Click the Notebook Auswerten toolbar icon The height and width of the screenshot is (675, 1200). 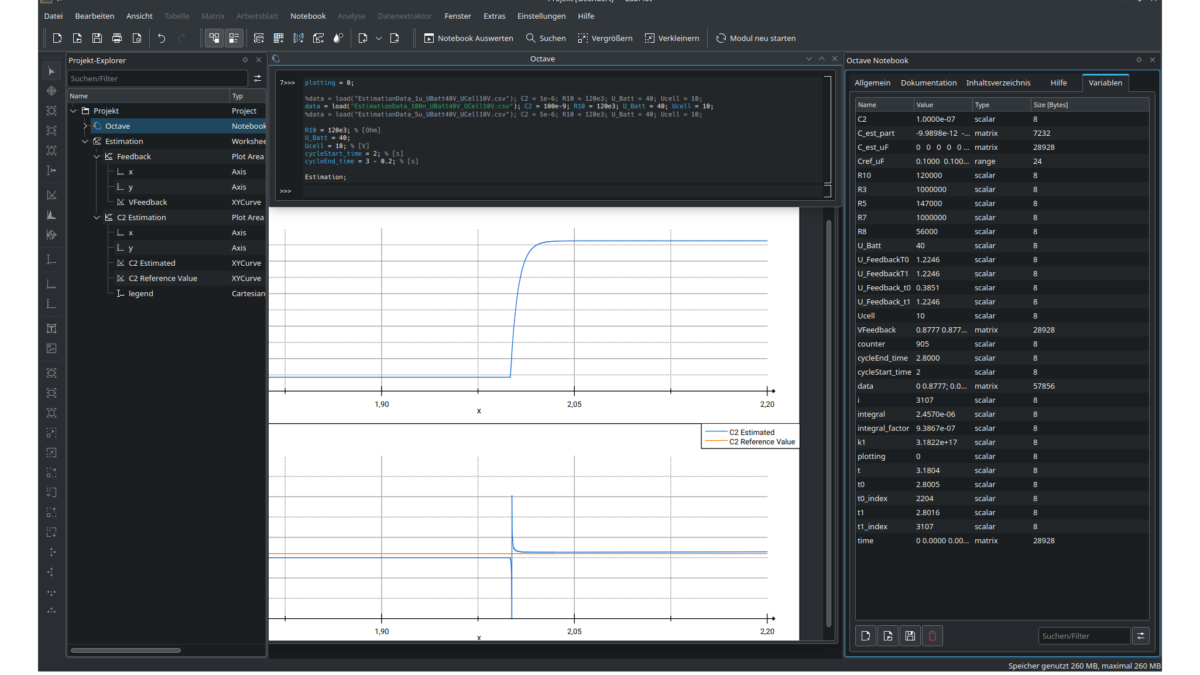pyautogui.click(x=430, y=39)
